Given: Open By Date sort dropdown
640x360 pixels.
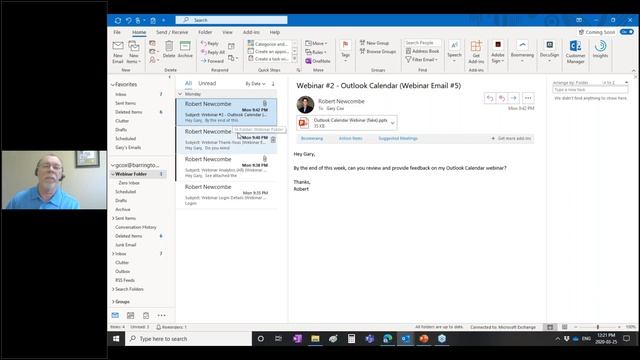Looking at the screenshot, I should (255, 84).
